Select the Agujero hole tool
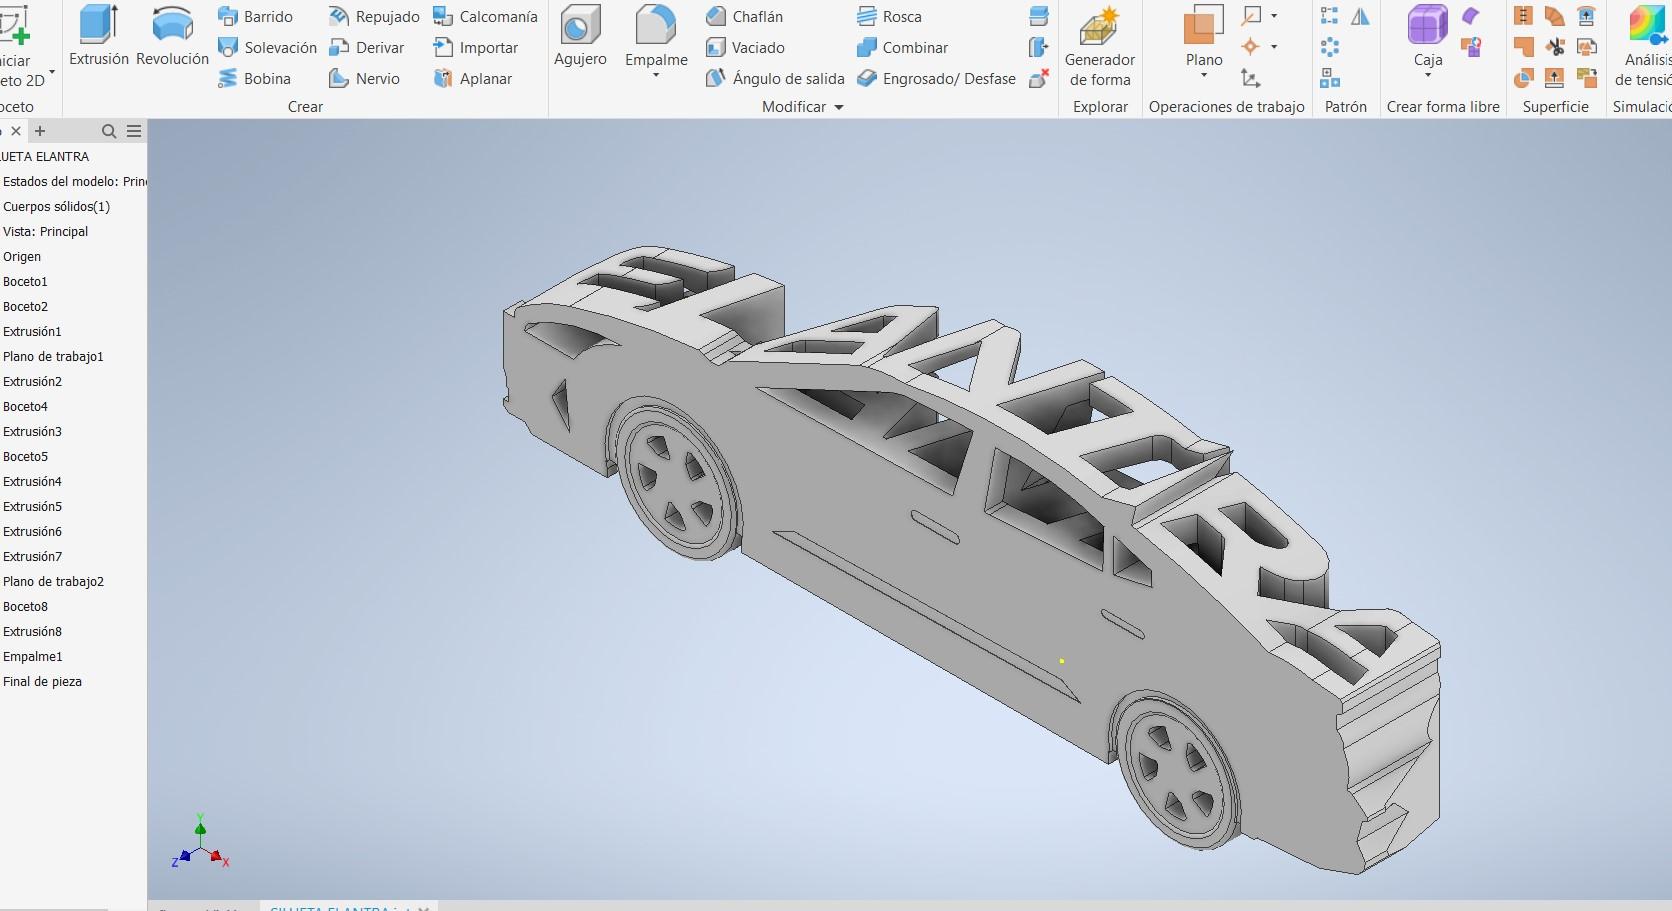The height and width of the screenshot is (911, 1672). click(x=580, y=36)
